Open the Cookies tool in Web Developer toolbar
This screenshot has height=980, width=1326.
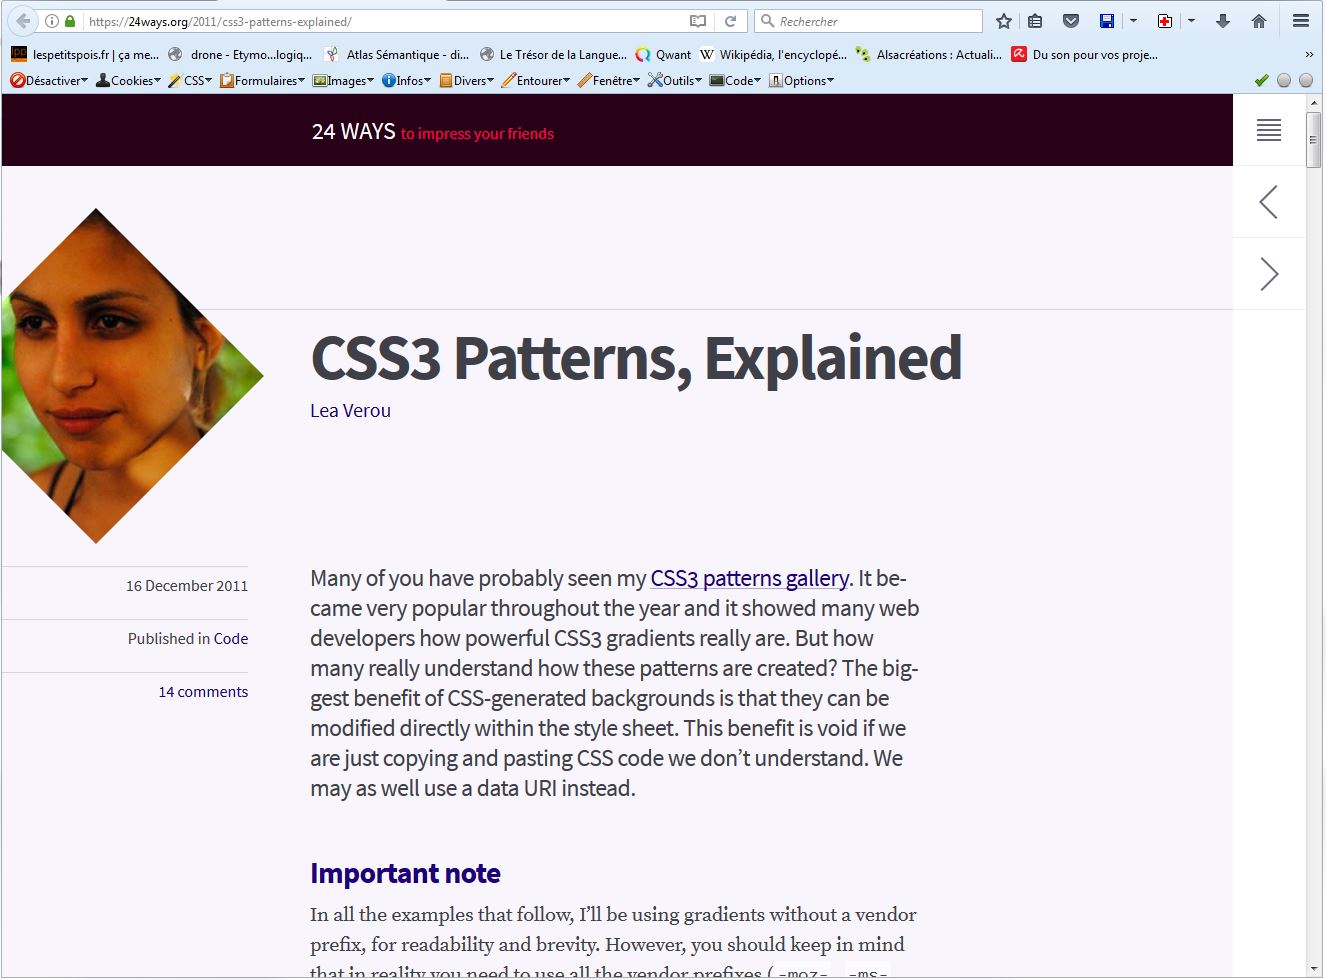tap(128, 80)
